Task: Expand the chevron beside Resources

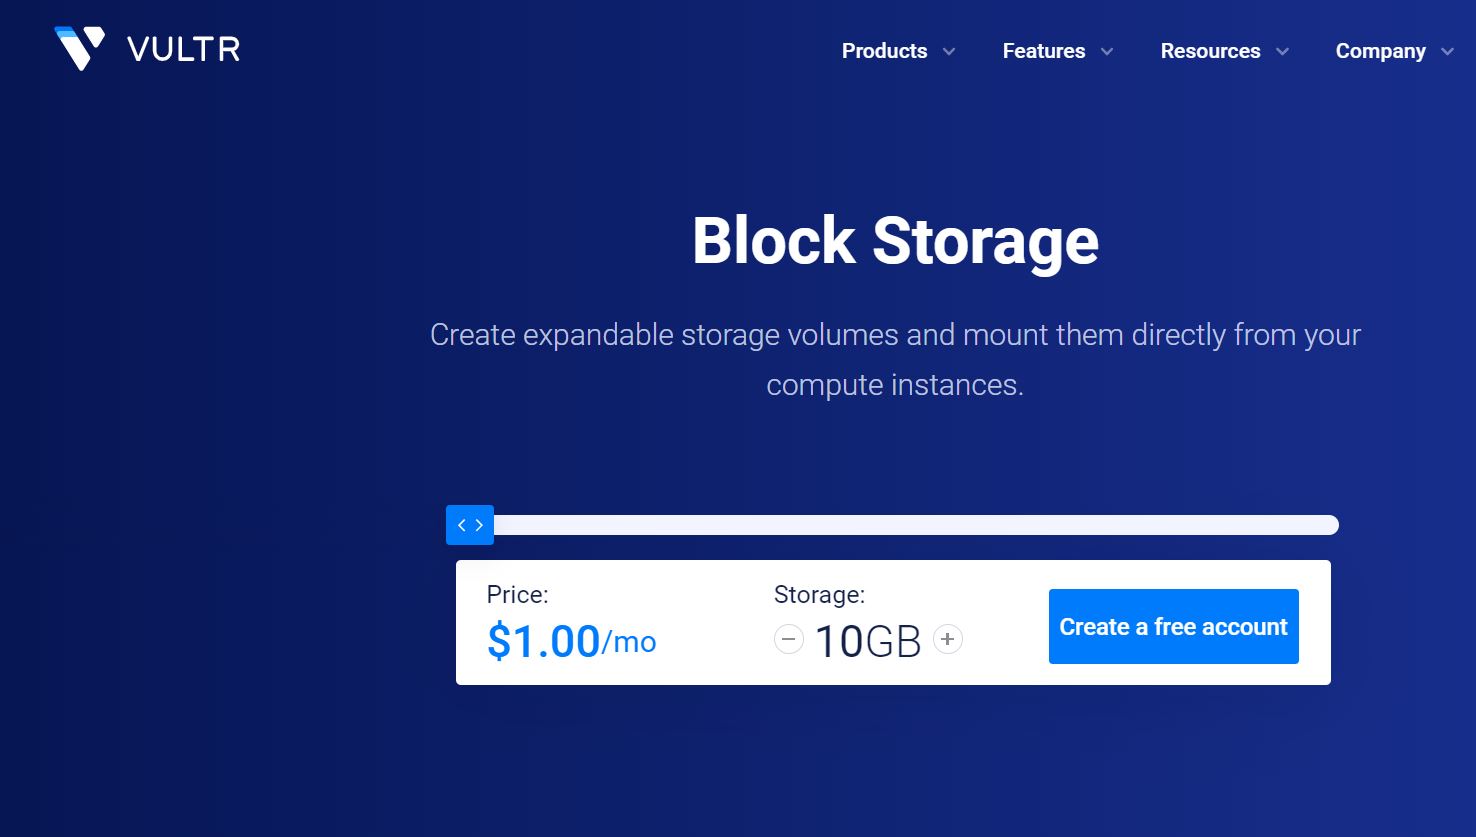Action: 1283,52
